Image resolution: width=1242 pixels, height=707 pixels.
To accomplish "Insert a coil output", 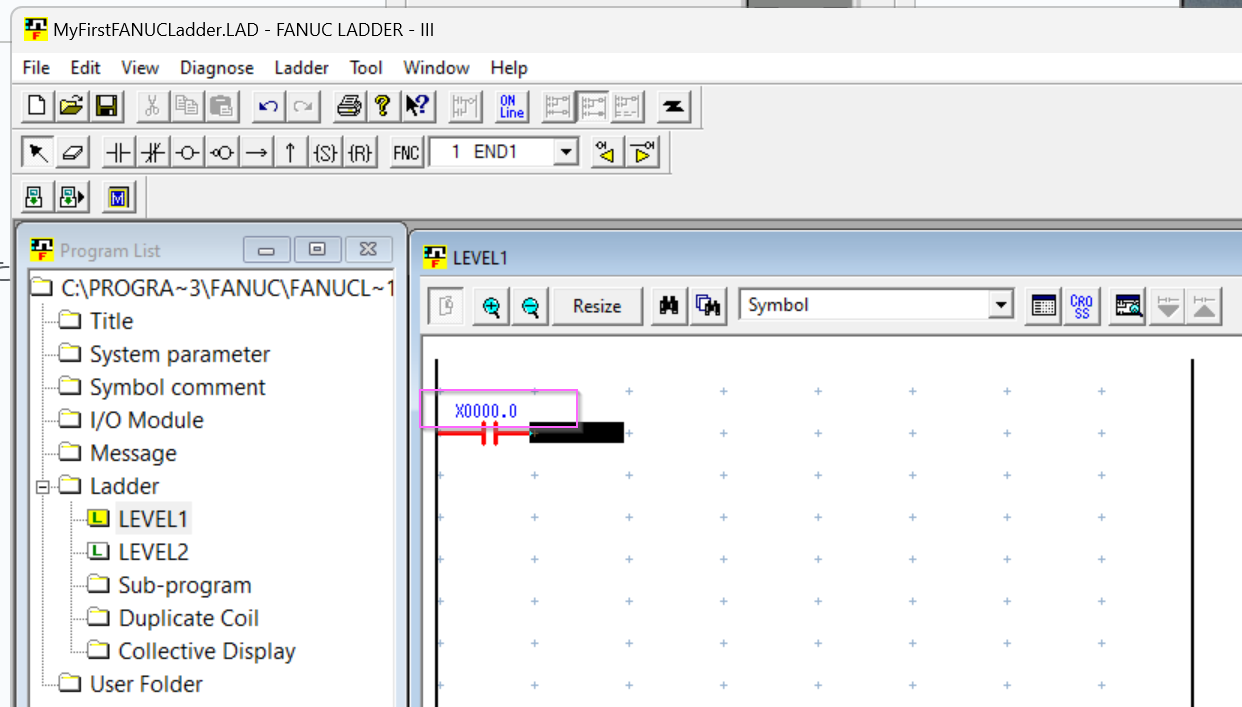I will tap(188, 153).
